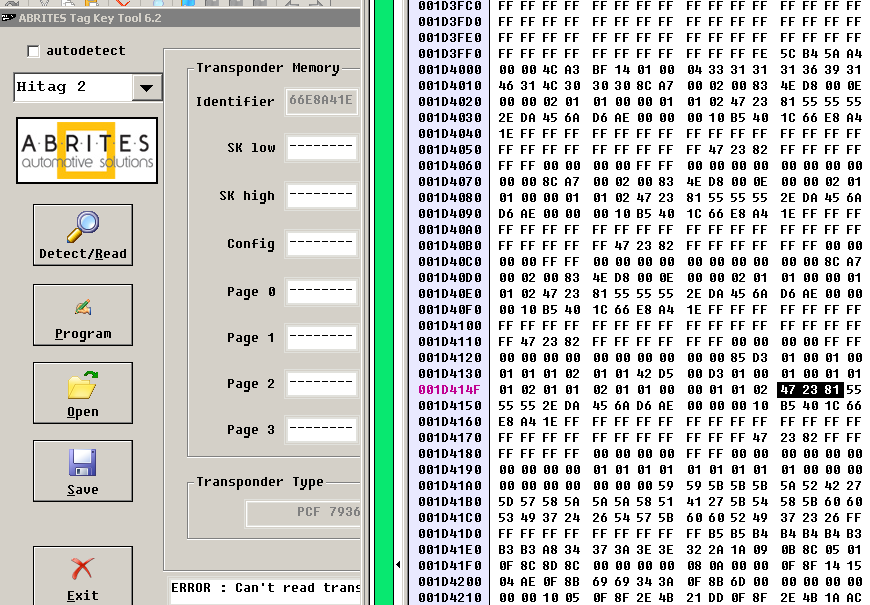Click the SK low input field

[321, 148]
